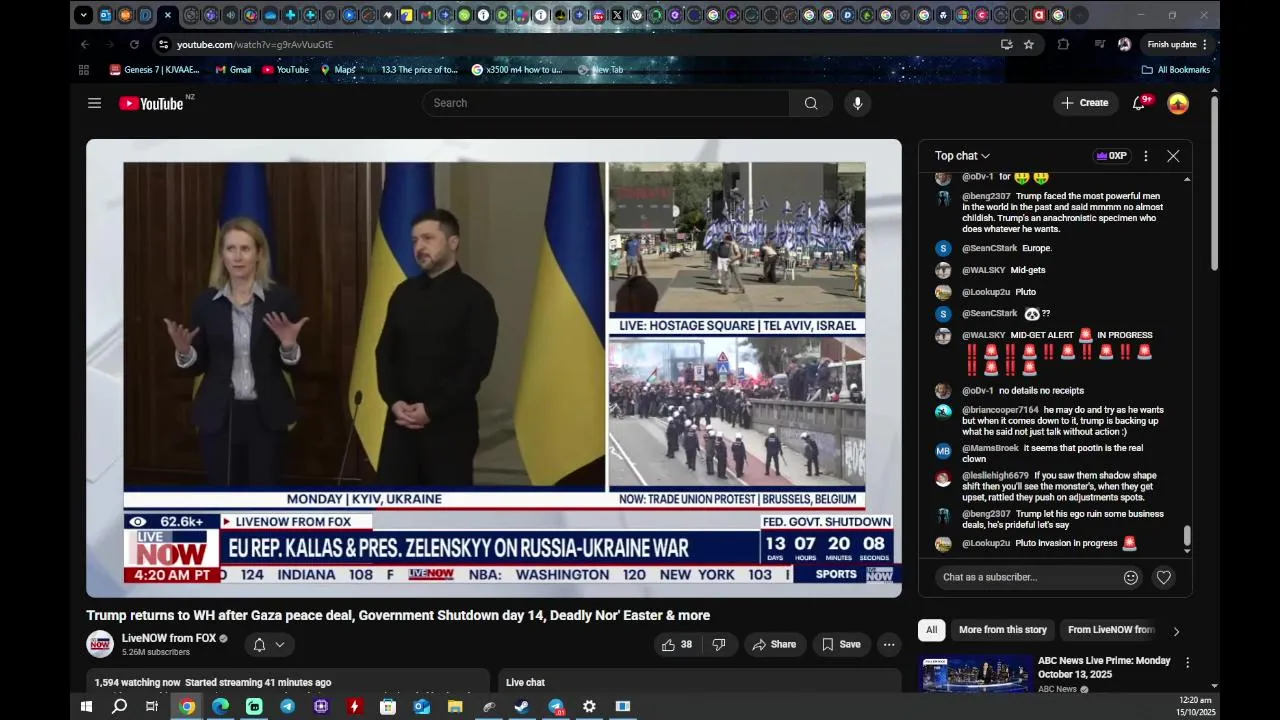Select From LiveNOW from FOX chip
The height and width of the screenshot is (720, 1280).
1111,630
